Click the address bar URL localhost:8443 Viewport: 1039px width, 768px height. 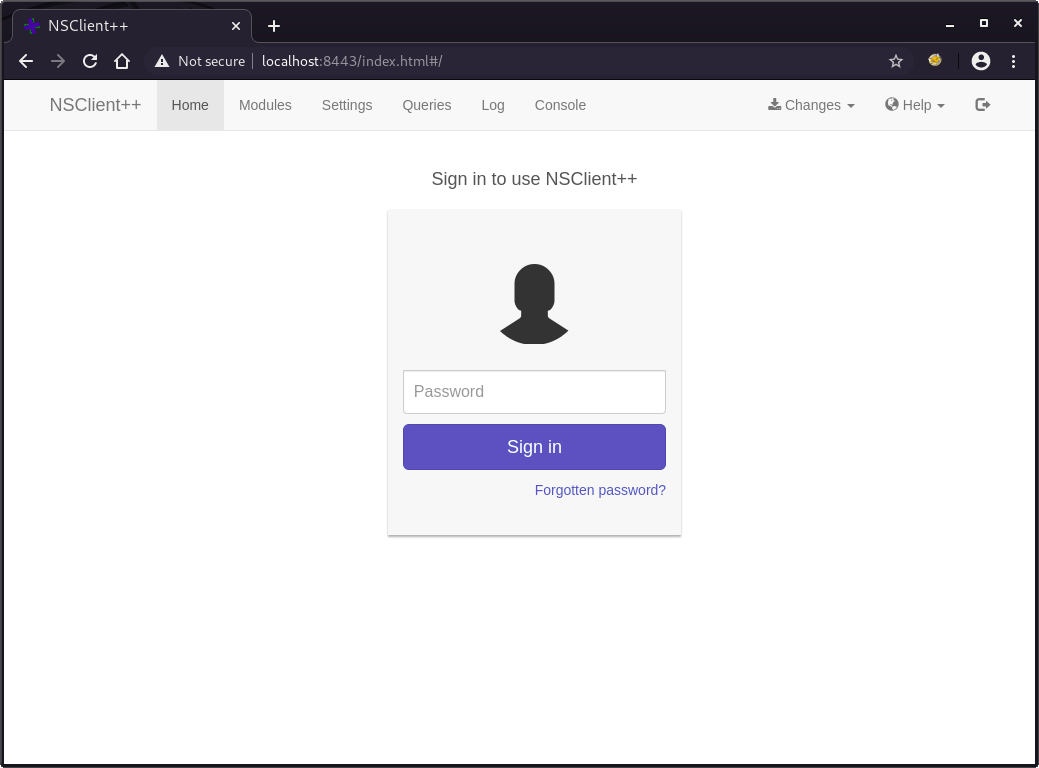click(352, 61)
